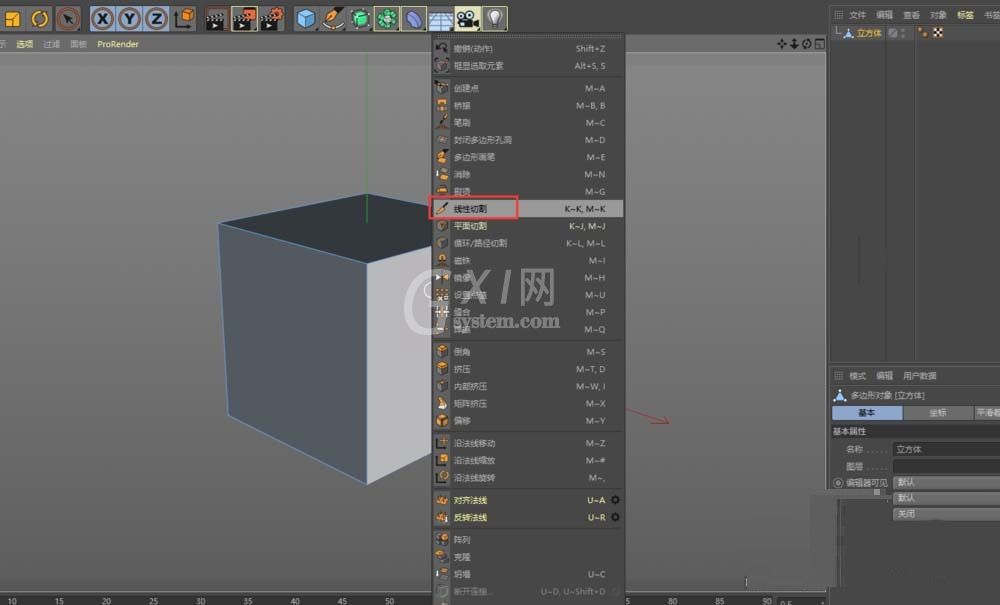Choose 封闭多边形孔洞 from the context menu
The width and height of the screenshot is (1000, 605).
click(x=527, y=140)
